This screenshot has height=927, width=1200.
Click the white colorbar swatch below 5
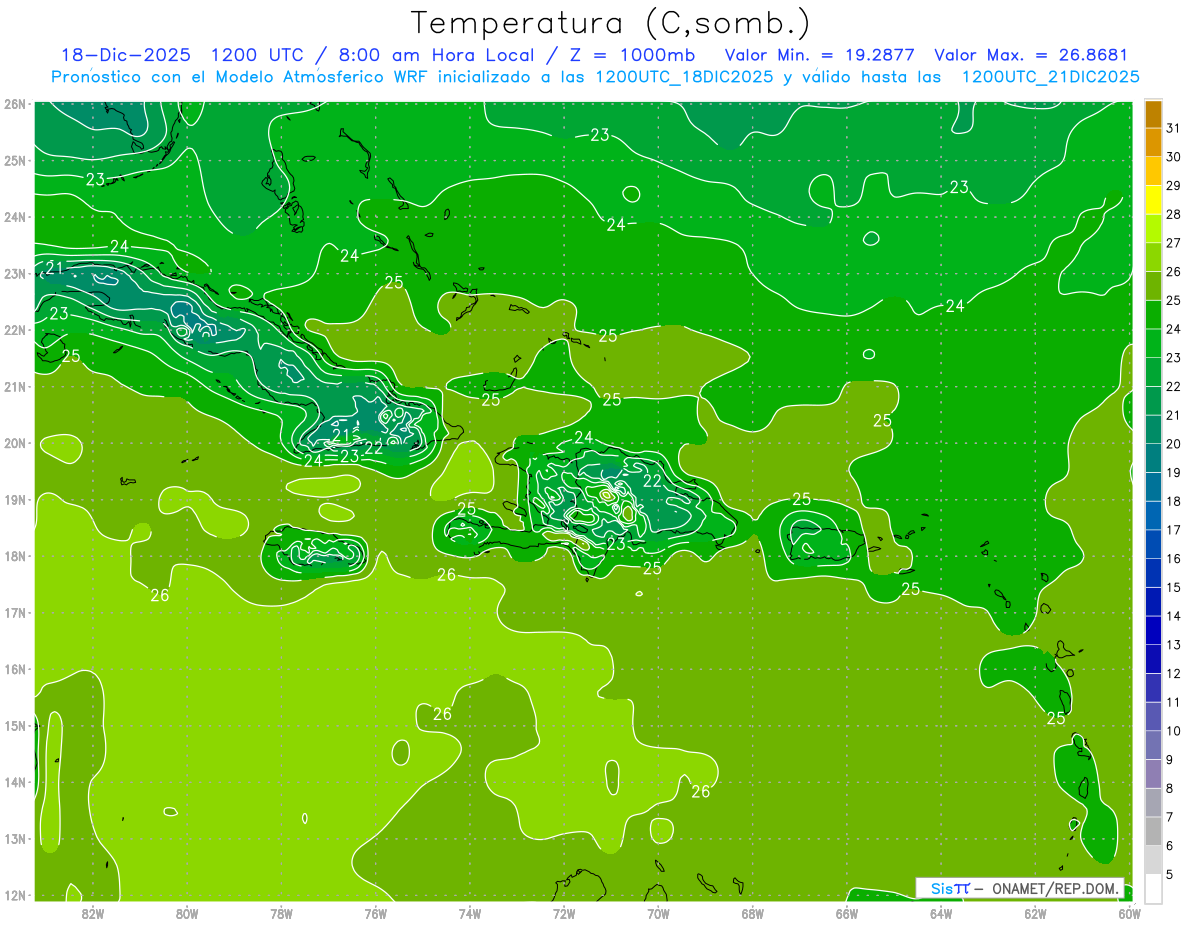click(x=1153, y=888)
